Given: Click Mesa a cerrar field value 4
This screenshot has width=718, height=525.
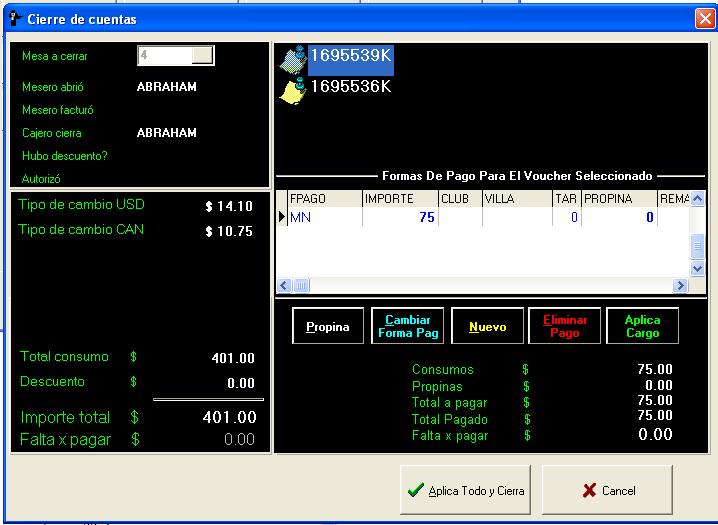Looking at the screenshot, I should [165, 55].
